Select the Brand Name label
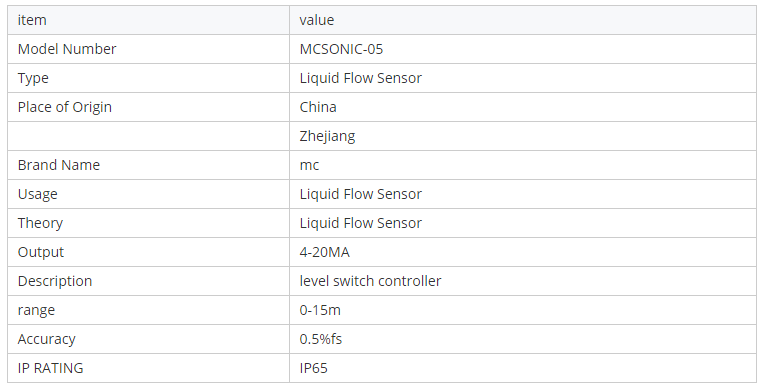Image resolution: width=761 pixels, height=391 pixels. (59, 165)
